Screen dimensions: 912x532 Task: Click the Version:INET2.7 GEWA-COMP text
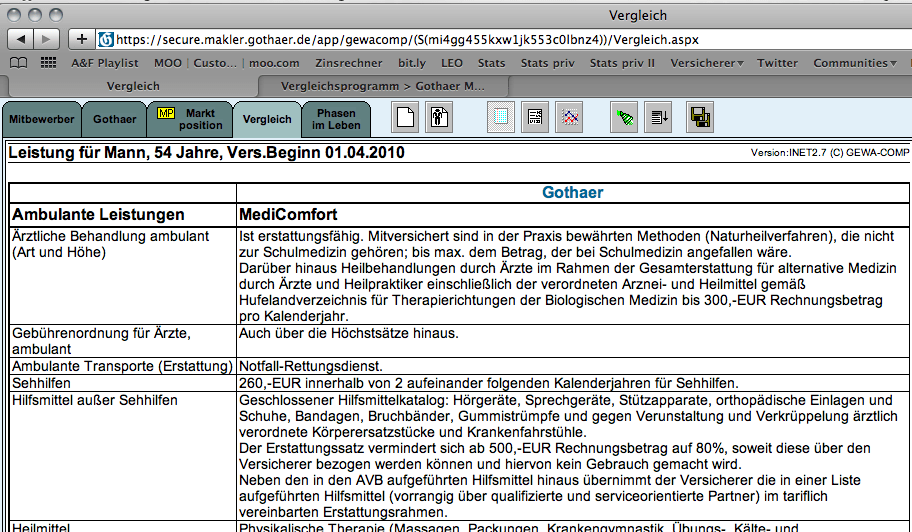coord(830,153)
